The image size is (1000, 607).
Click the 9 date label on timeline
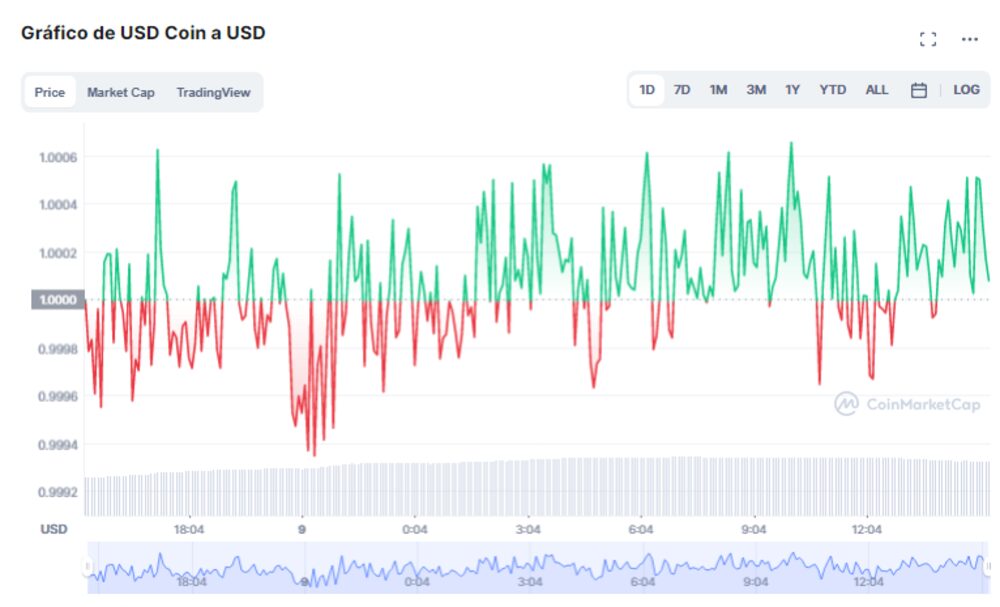[x=301, y=529]
